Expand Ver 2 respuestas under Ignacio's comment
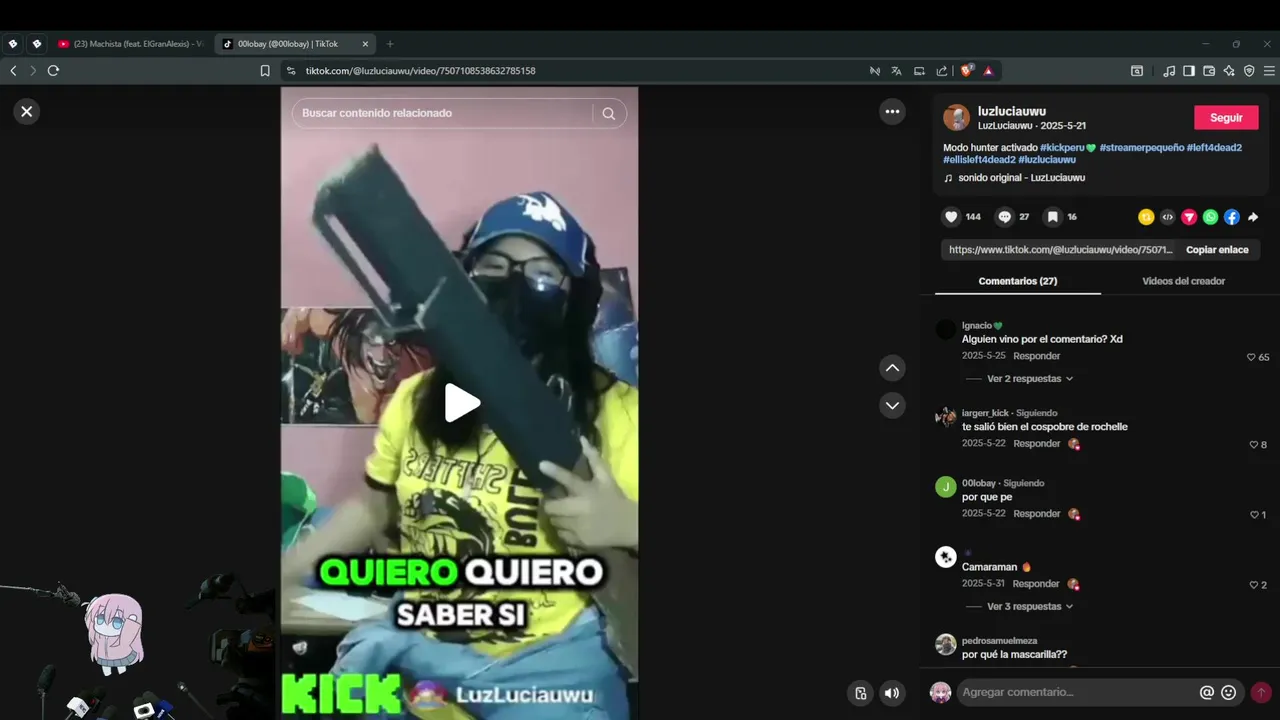The height and width of the screenshot is (720, 1280). pos(1029,379)
